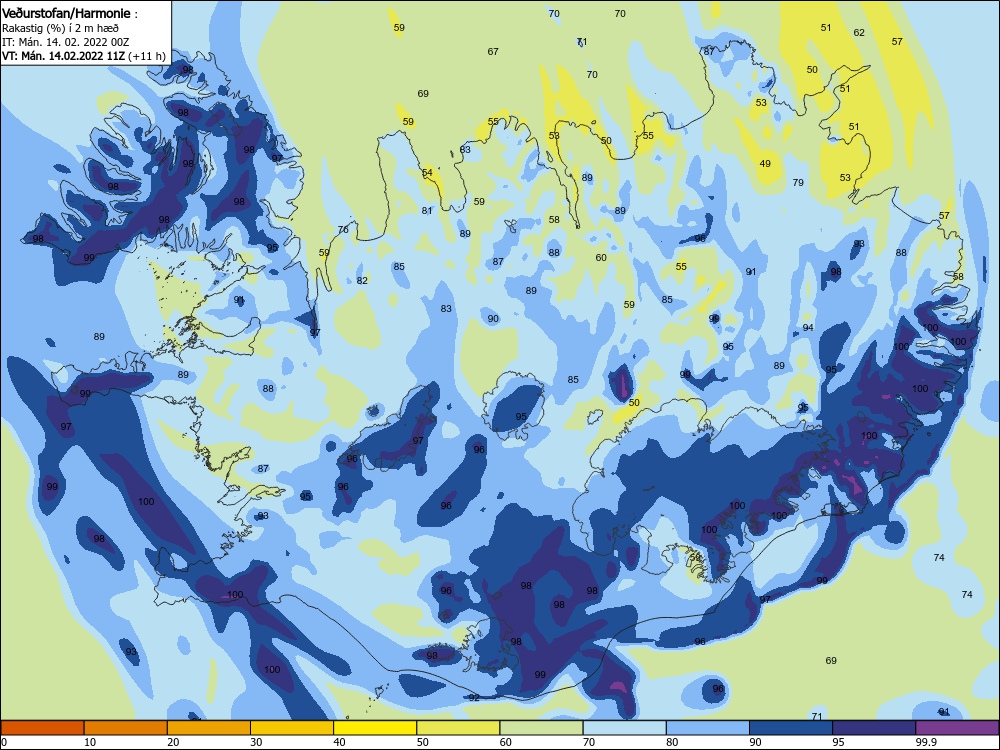
Task: Click the medium blue 80–90 legend swatch
Action: tap(708, 728)
